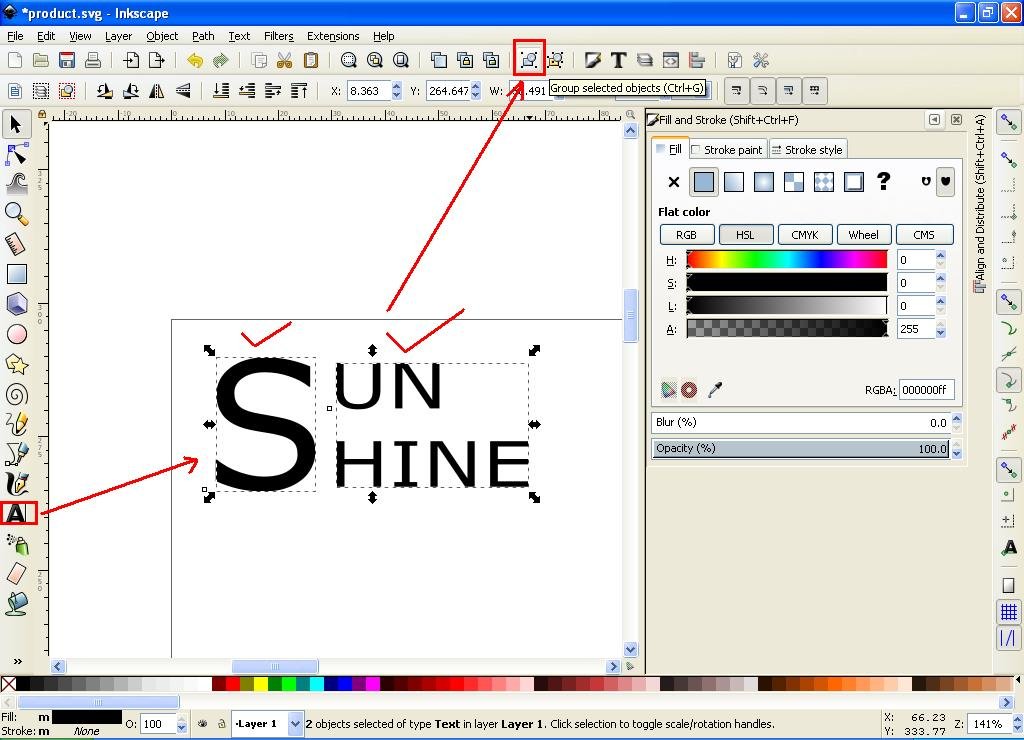Set fill type to linear gradient
This screenshot has width=1024, height=740.
point(733,182)
